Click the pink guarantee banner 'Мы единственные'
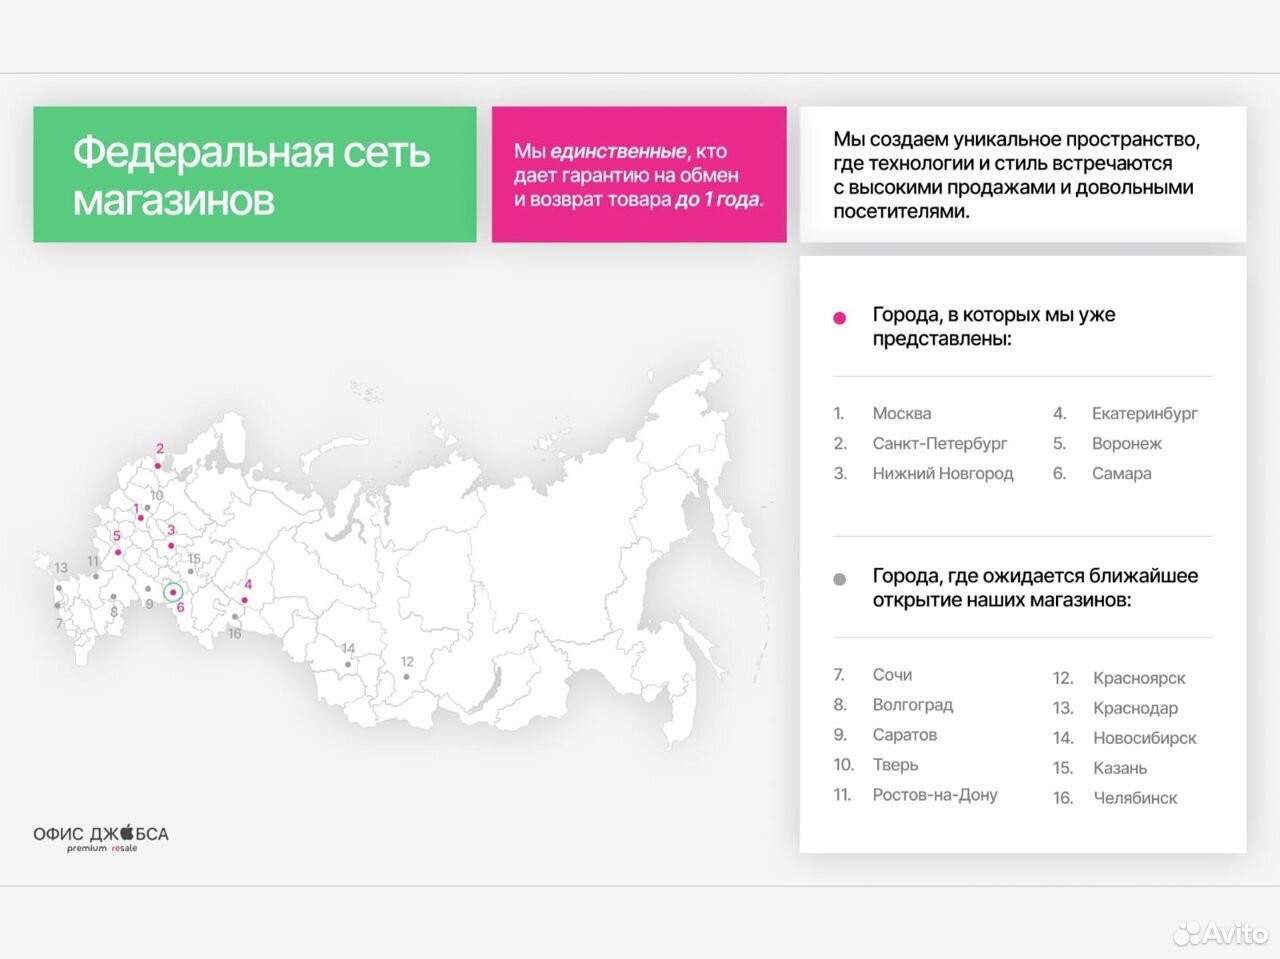 639,174
